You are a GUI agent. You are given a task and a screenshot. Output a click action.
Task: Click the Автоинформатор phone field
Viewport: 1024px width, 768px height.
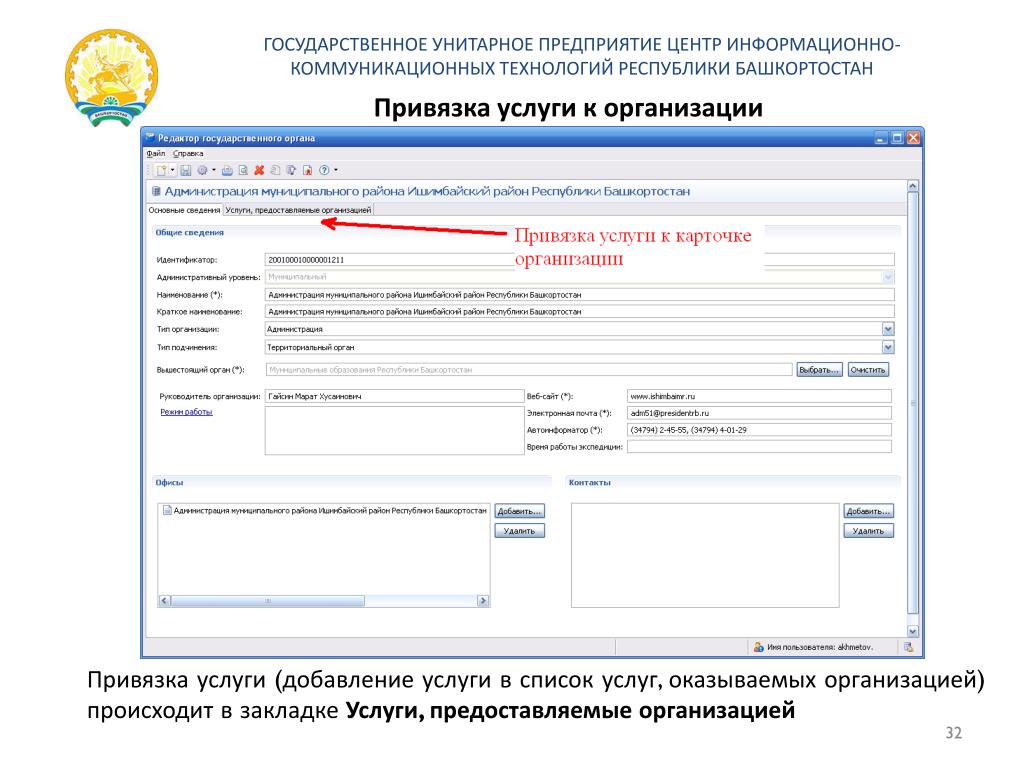point(759,430)
